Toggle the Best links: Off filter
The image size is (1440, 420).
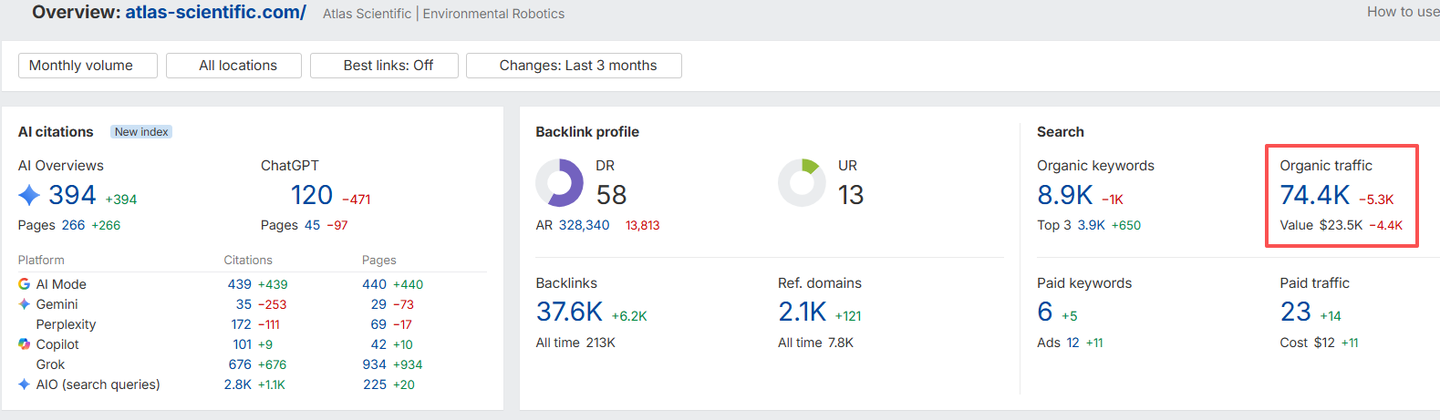coord(385,65)
